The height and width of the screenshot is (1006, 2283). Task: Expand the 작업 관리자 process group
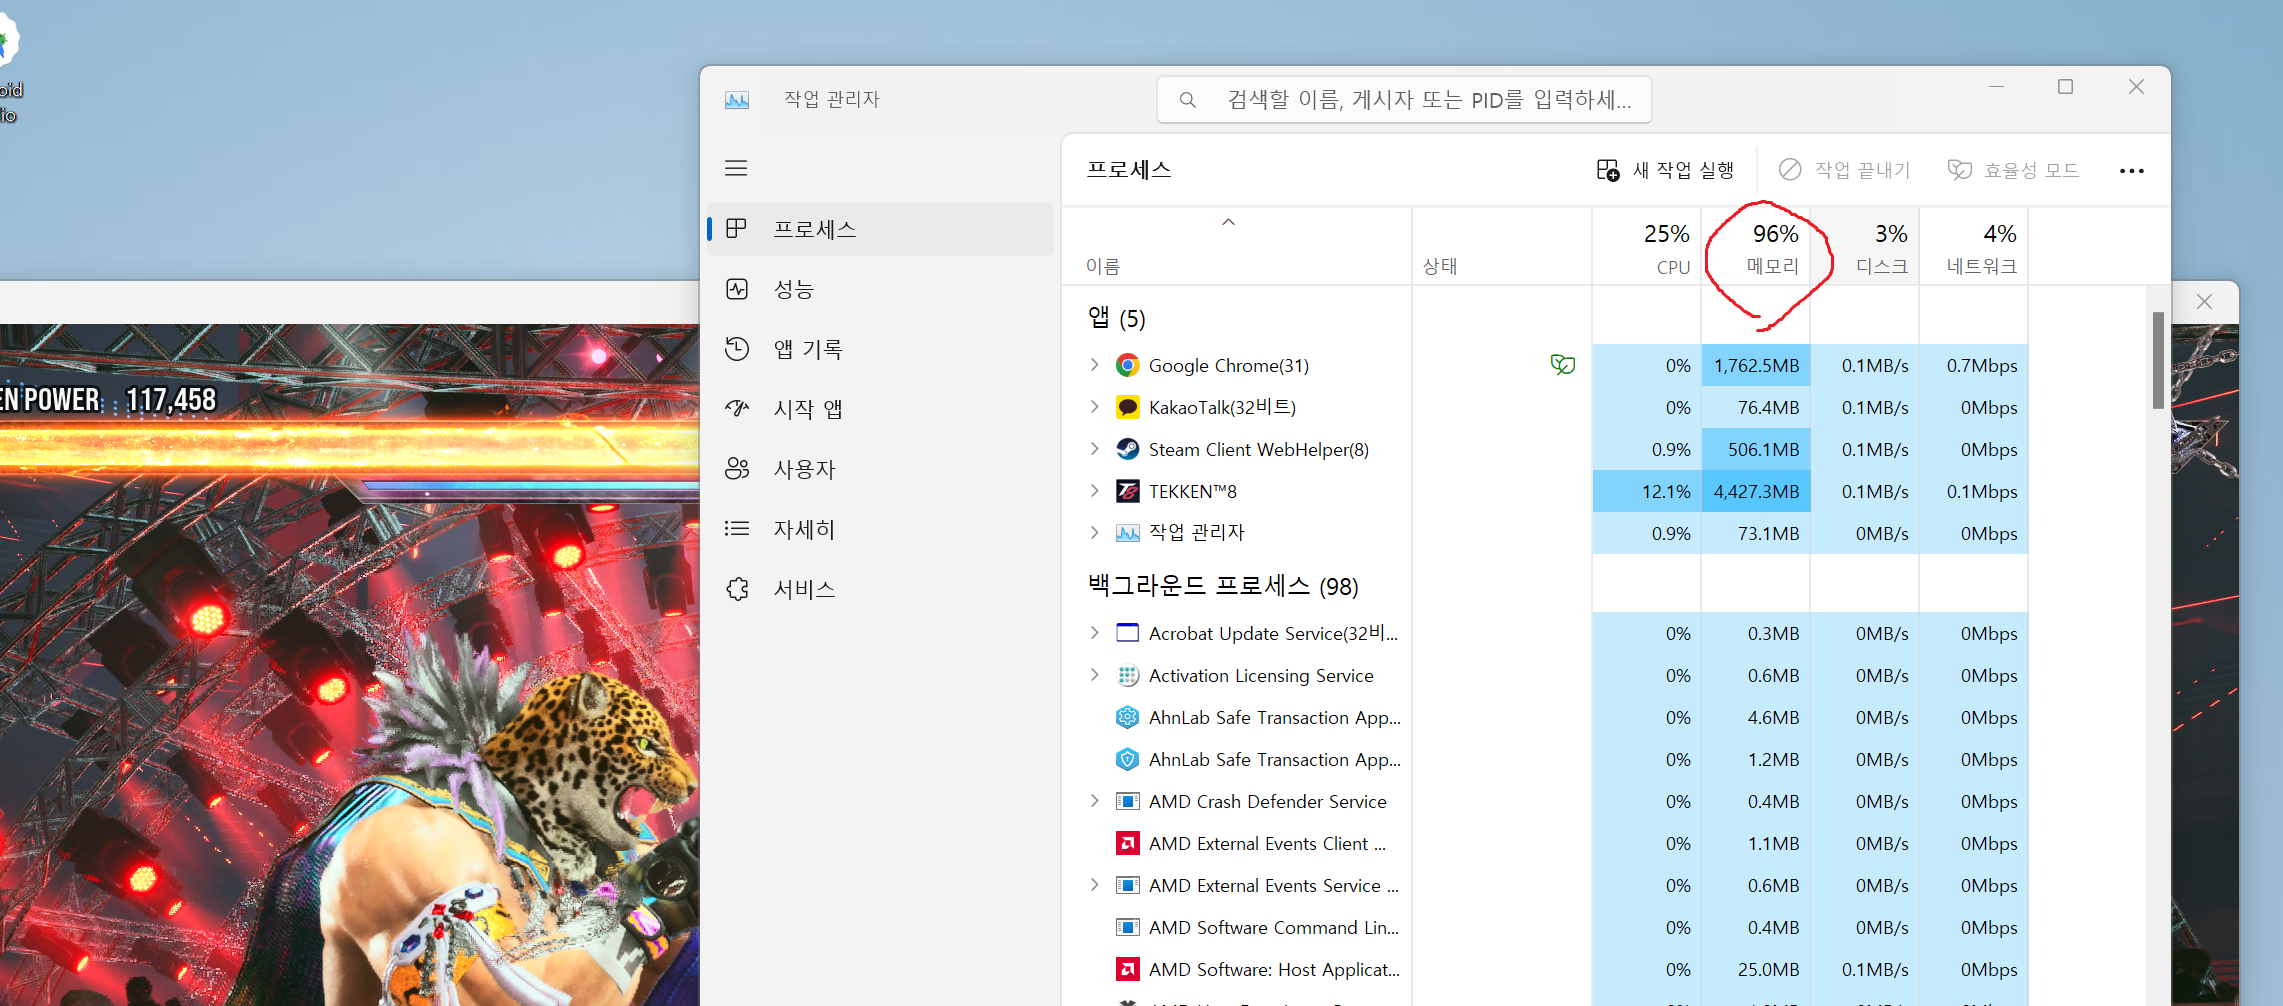[x=1094, y=533]
